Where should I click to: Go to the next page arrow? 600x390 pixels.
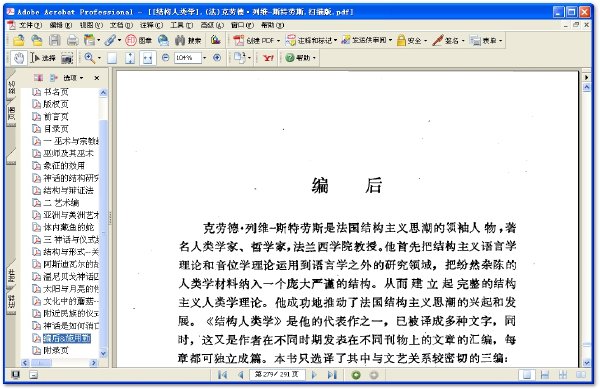pos(315,375)
